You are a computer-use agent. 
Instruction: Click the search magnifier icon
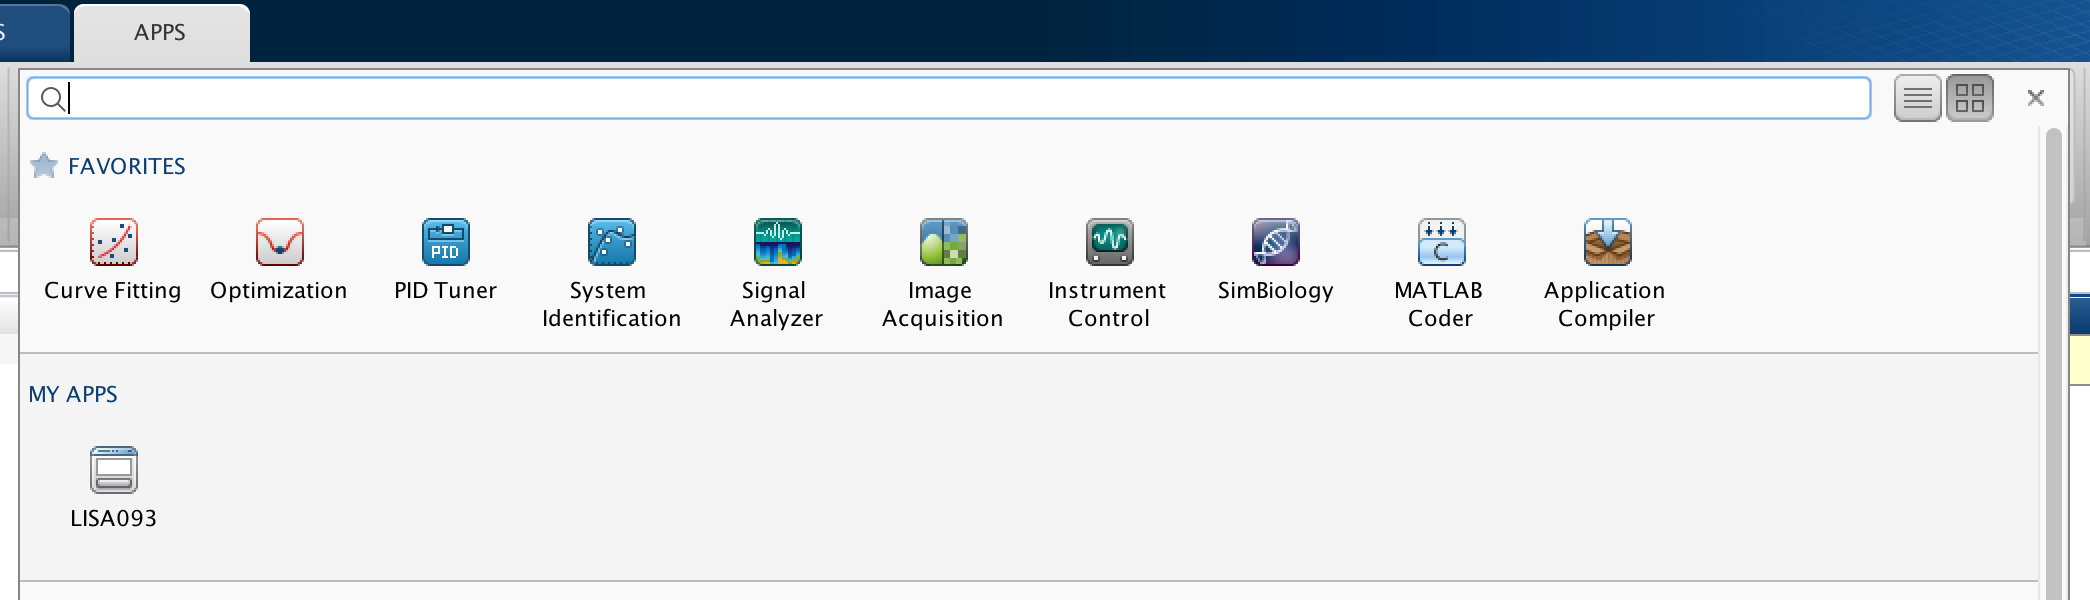[52, 98]
